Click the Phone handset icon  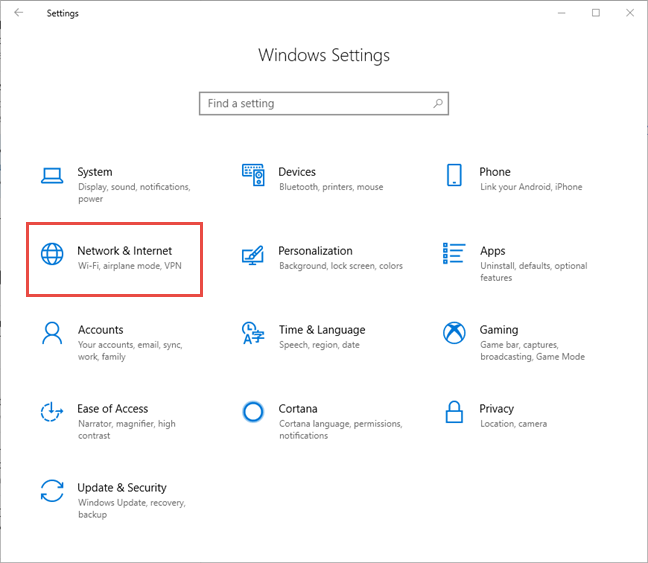[x=454, y=176]
